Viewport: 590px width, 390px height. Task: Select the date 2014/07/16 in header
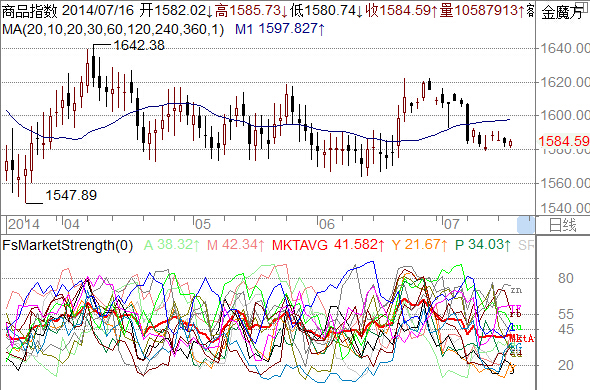[98, 11]
